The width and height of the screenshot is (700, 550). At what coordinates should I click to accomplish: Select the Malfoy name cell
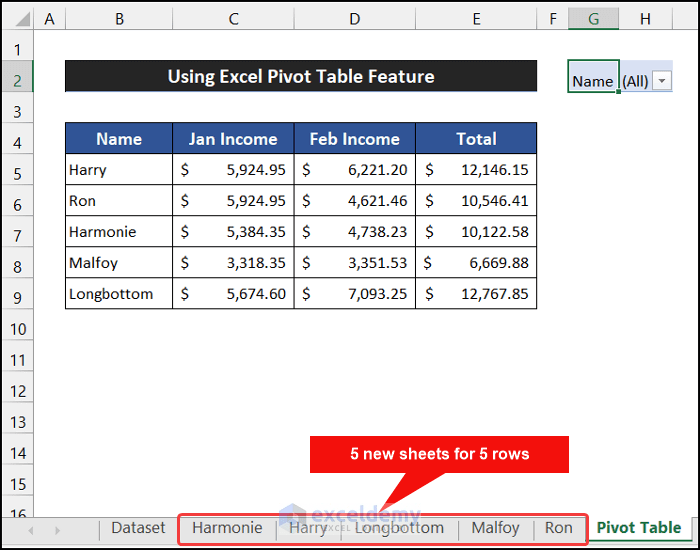(119, 262)
